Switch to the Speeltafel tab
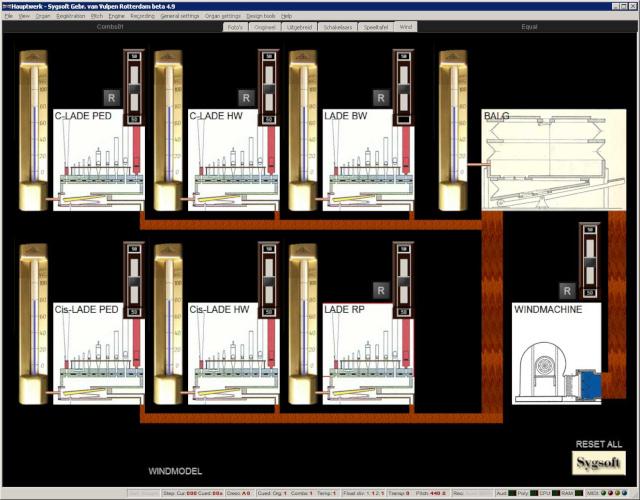This screenshot has height=500, width=640. click(x=375, y=27)
